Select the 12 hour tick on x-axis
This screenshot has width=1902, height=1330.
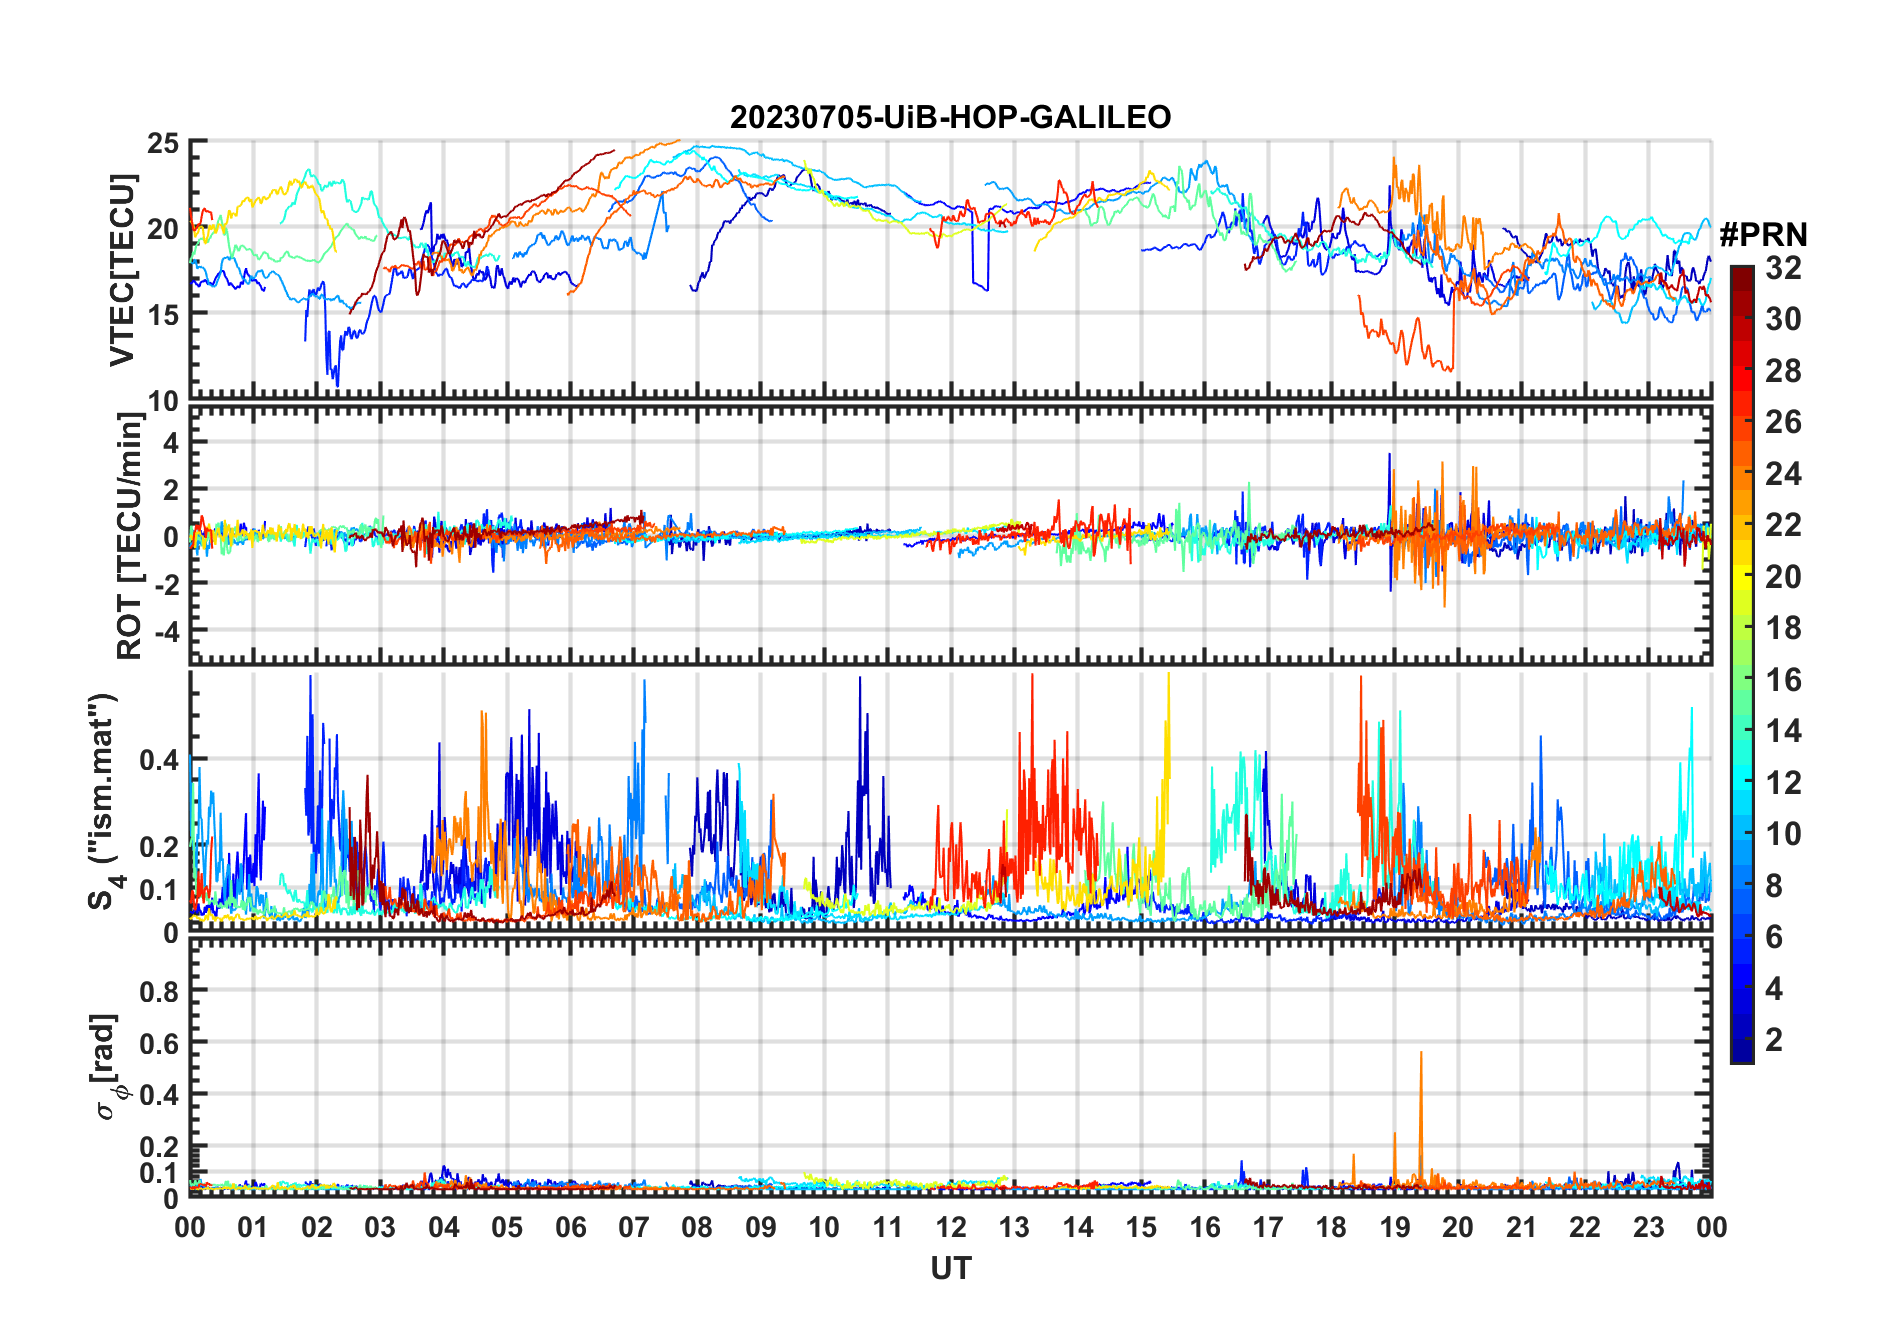(x=951, y=1228)
